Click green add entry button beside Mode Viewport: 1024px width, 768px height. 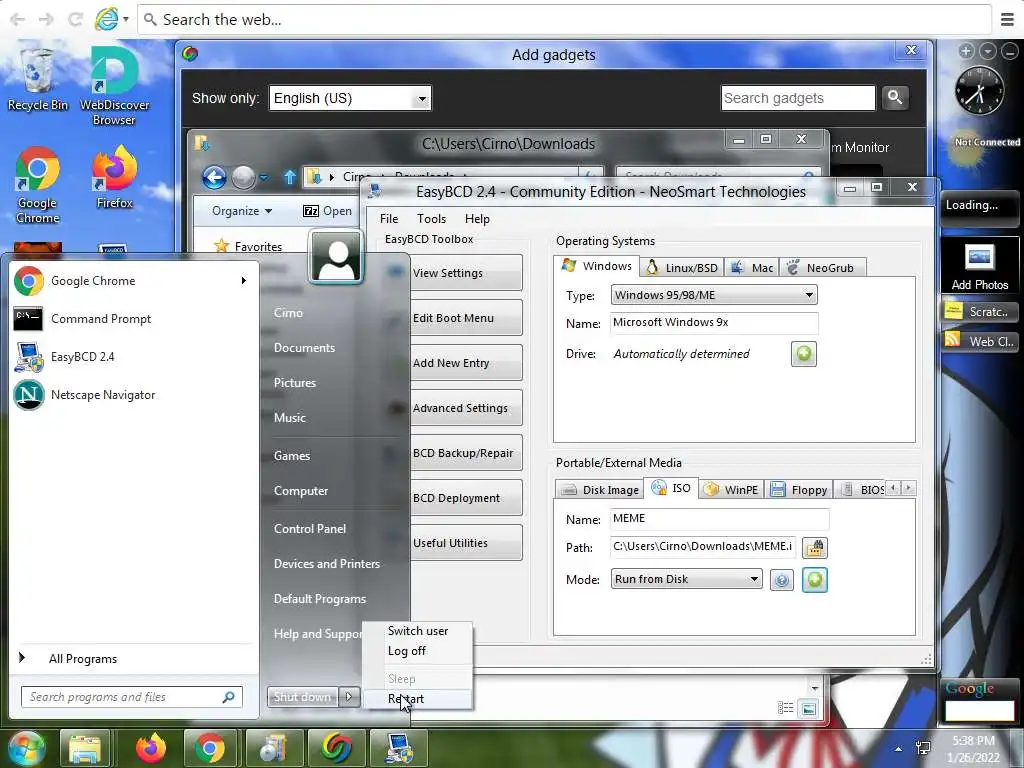coord(814,580)
